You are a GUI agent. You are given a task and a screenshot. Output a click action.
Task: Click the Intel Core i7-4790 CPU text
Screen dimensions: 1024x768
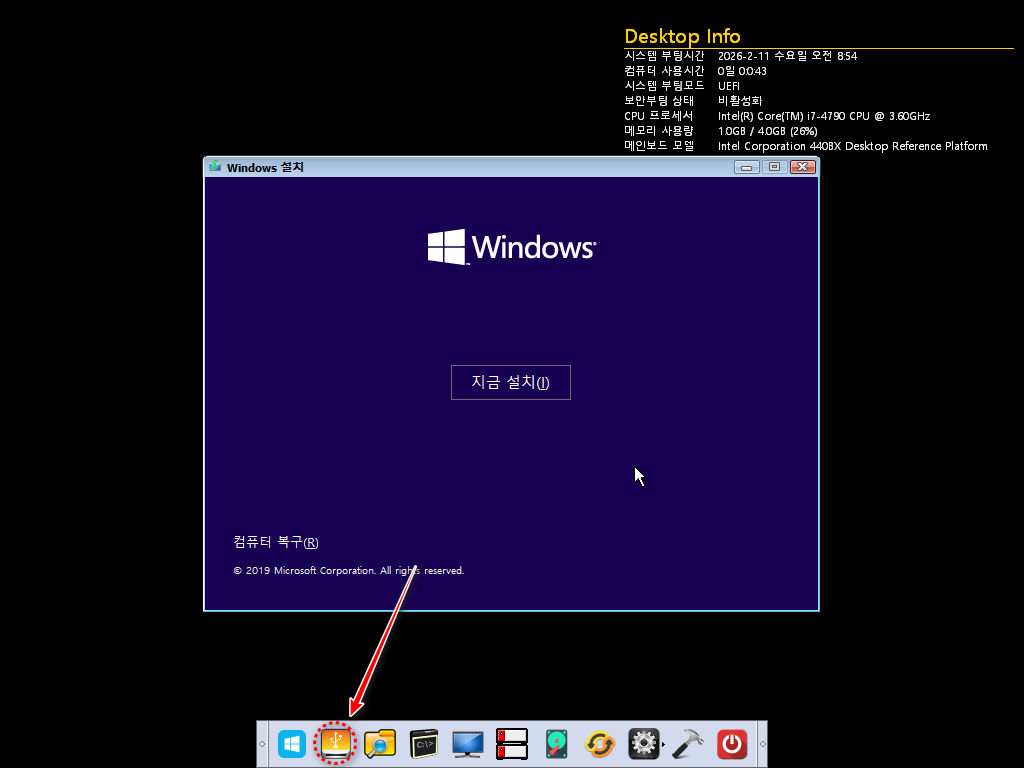(x=824, y=116)
